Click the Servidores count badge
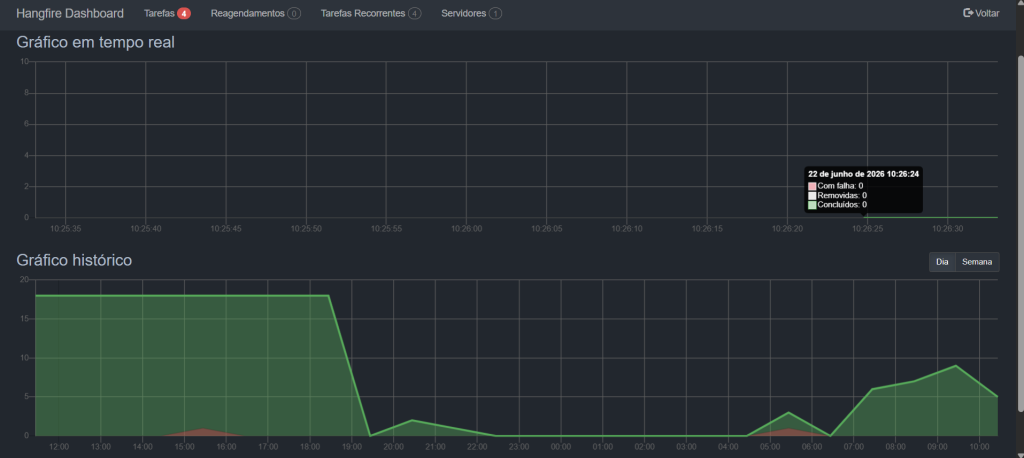1024x458 pixels. 495,14
